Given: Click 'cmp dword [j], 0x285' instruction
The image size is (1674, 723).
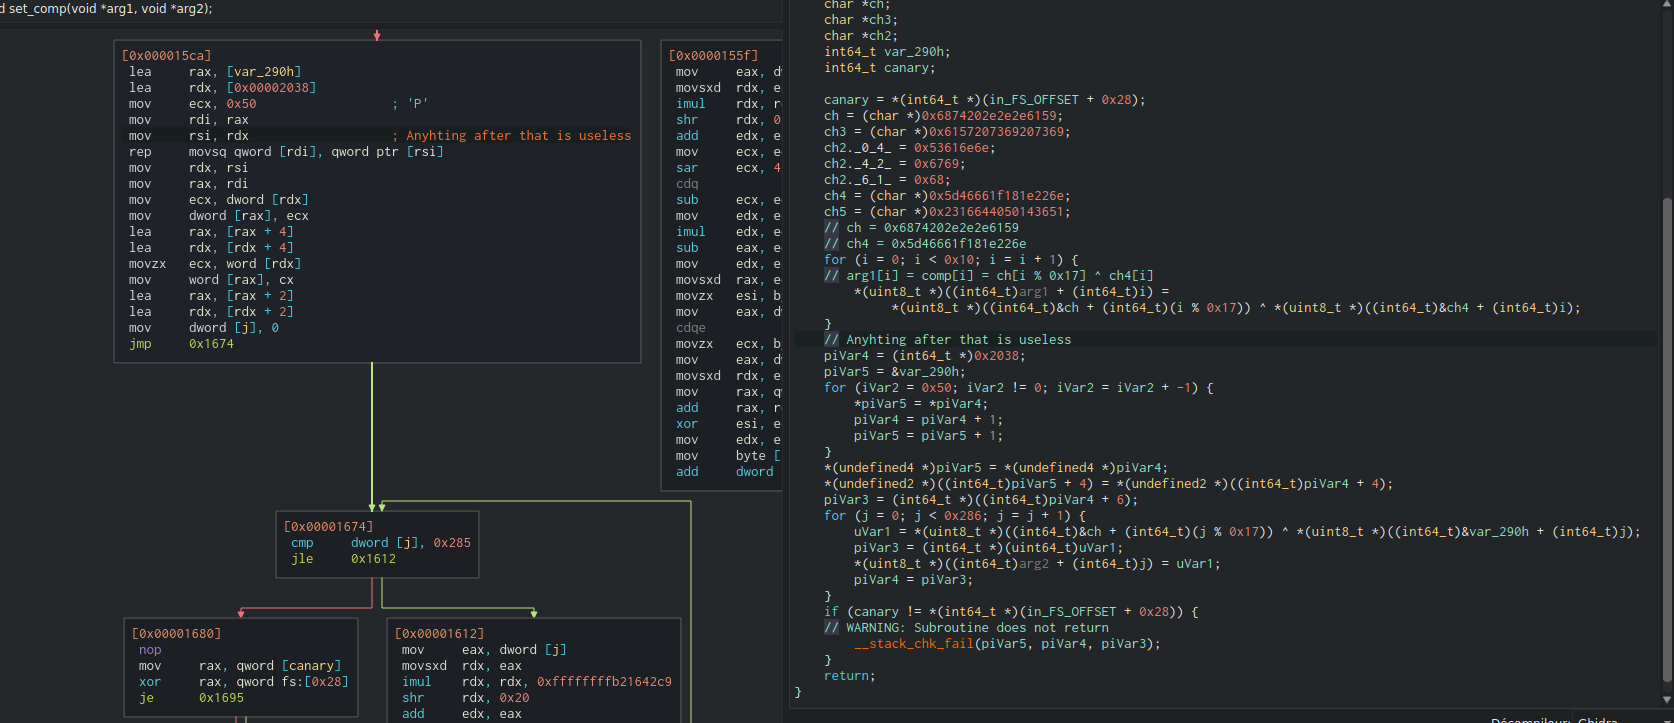Looking at the screenshot, I should (381, 543).
